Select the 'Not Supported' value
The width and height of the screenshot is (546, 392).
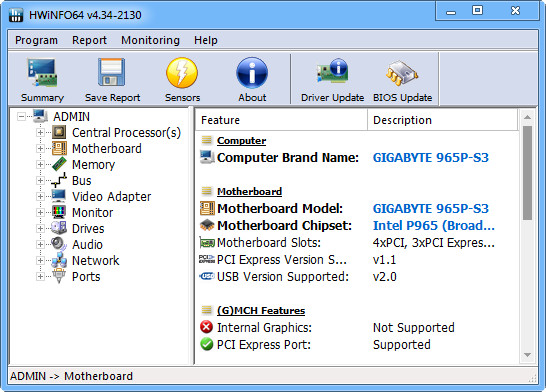point(414,328)
